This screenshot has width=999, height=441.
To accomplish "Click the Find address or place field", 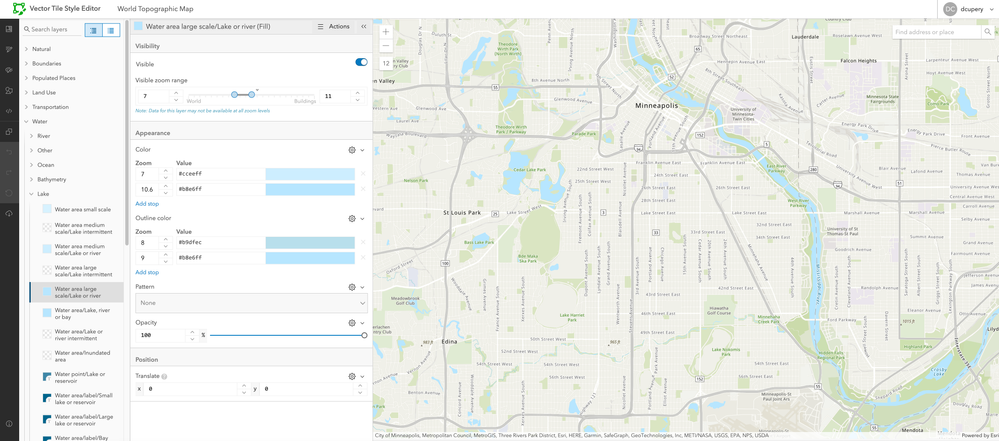I will tap(937, 32).
